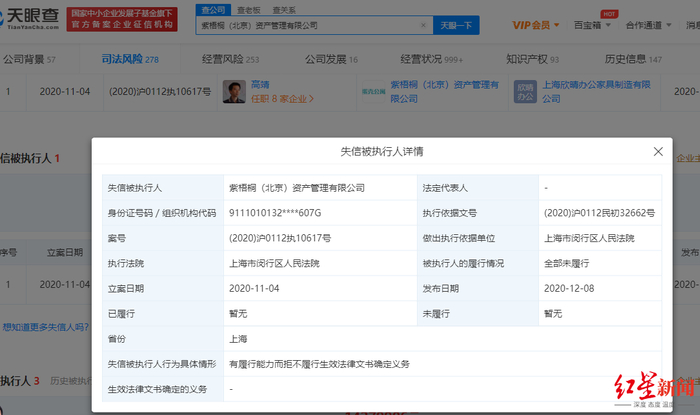The height and width of the screenshot is (415, 700).
Task: Switch to the 查公司 search tab
Action: [x=213, y=10]
